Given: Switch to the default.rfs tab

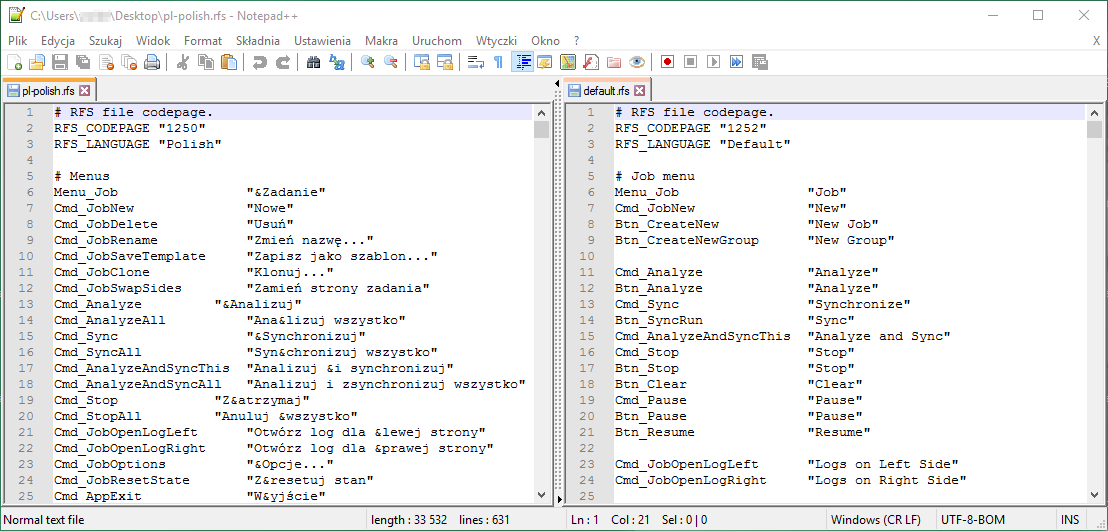Looking at the screenshot, I should point(608,91).
